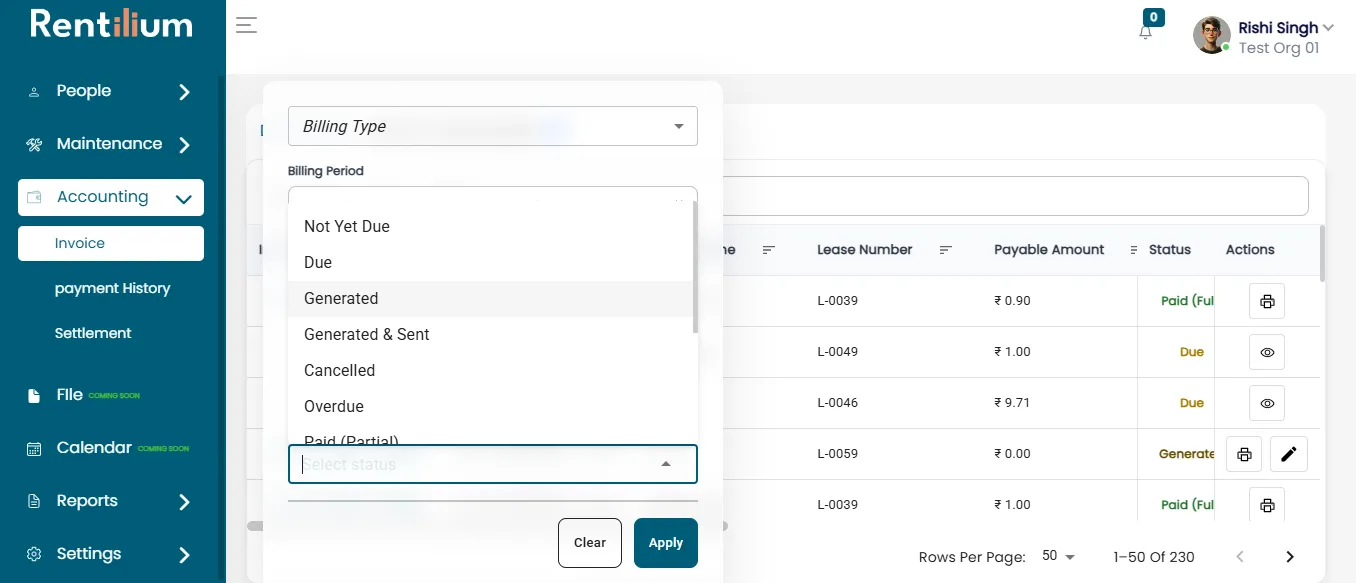Viewport: 1356px width, 583px height.
Task: Edit the L-0059 invoice with pencil icon
Action: point(1289,454)
